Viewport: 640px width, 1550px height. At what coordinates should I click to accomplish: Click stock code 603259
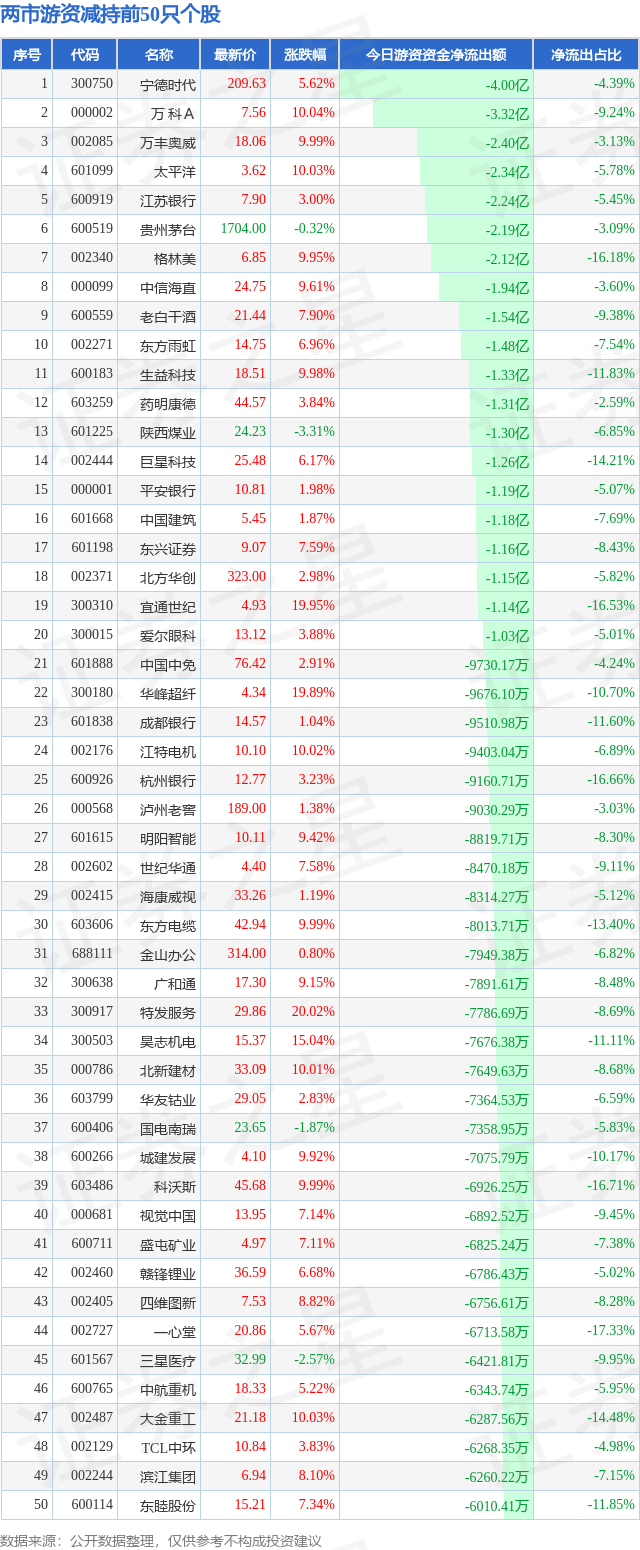92,403
